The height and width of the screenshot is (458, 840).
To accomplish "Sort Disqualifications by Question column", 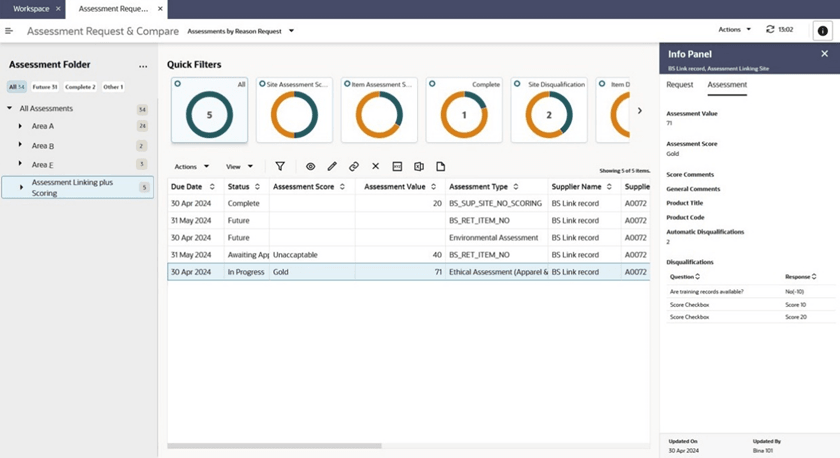I will click(x=698, y=276).
